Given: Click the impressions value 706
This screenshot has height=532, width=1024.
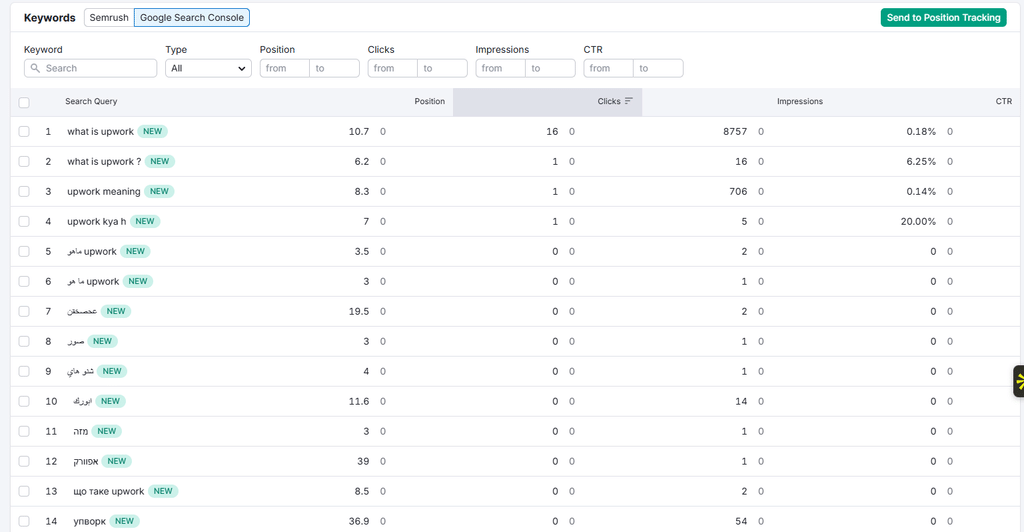Looking at the screenshot, I should coord(738,191).
